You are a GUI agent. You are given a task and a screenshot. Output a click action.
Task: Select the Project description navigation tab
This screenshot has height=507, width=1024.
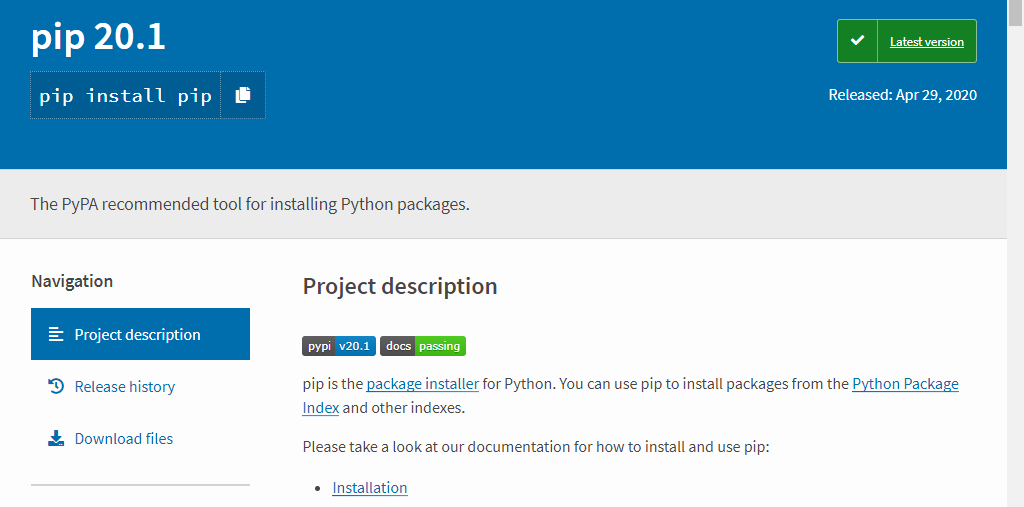click(x=138, y=334)
